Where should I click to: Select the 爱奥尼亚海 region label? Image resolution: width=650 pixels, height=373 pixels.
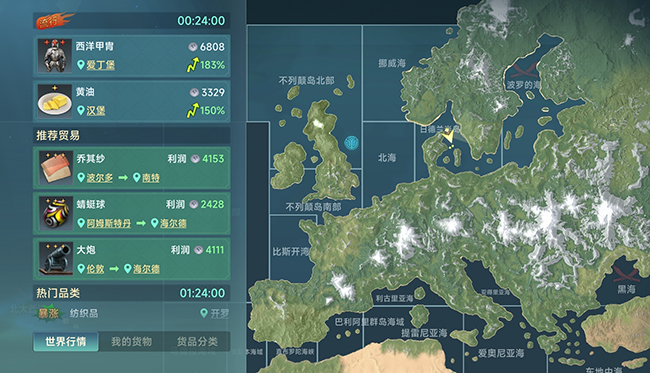pyautogui.click(x=501, y=353)
